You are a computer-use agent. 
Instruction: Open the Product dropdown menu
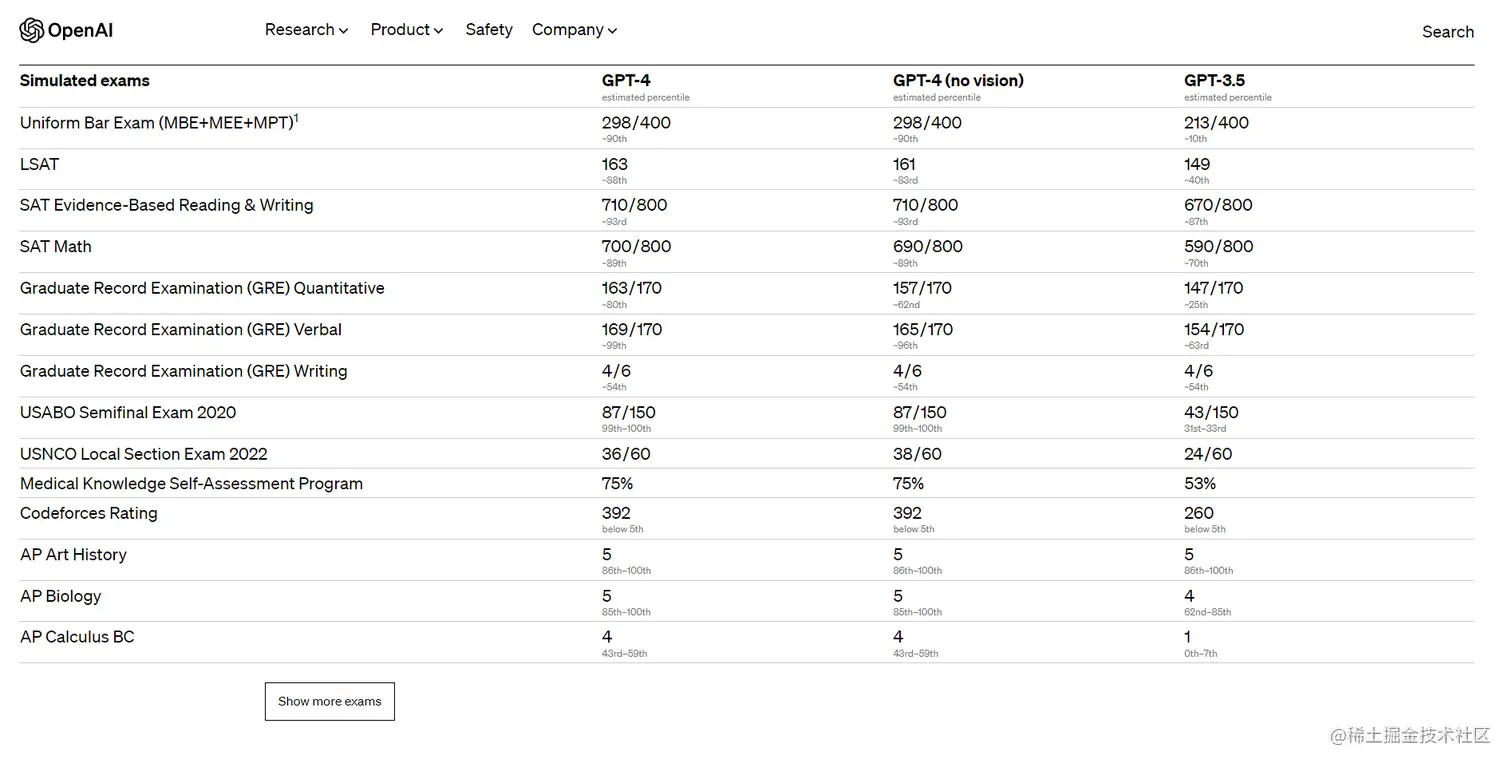click(406, 30)
